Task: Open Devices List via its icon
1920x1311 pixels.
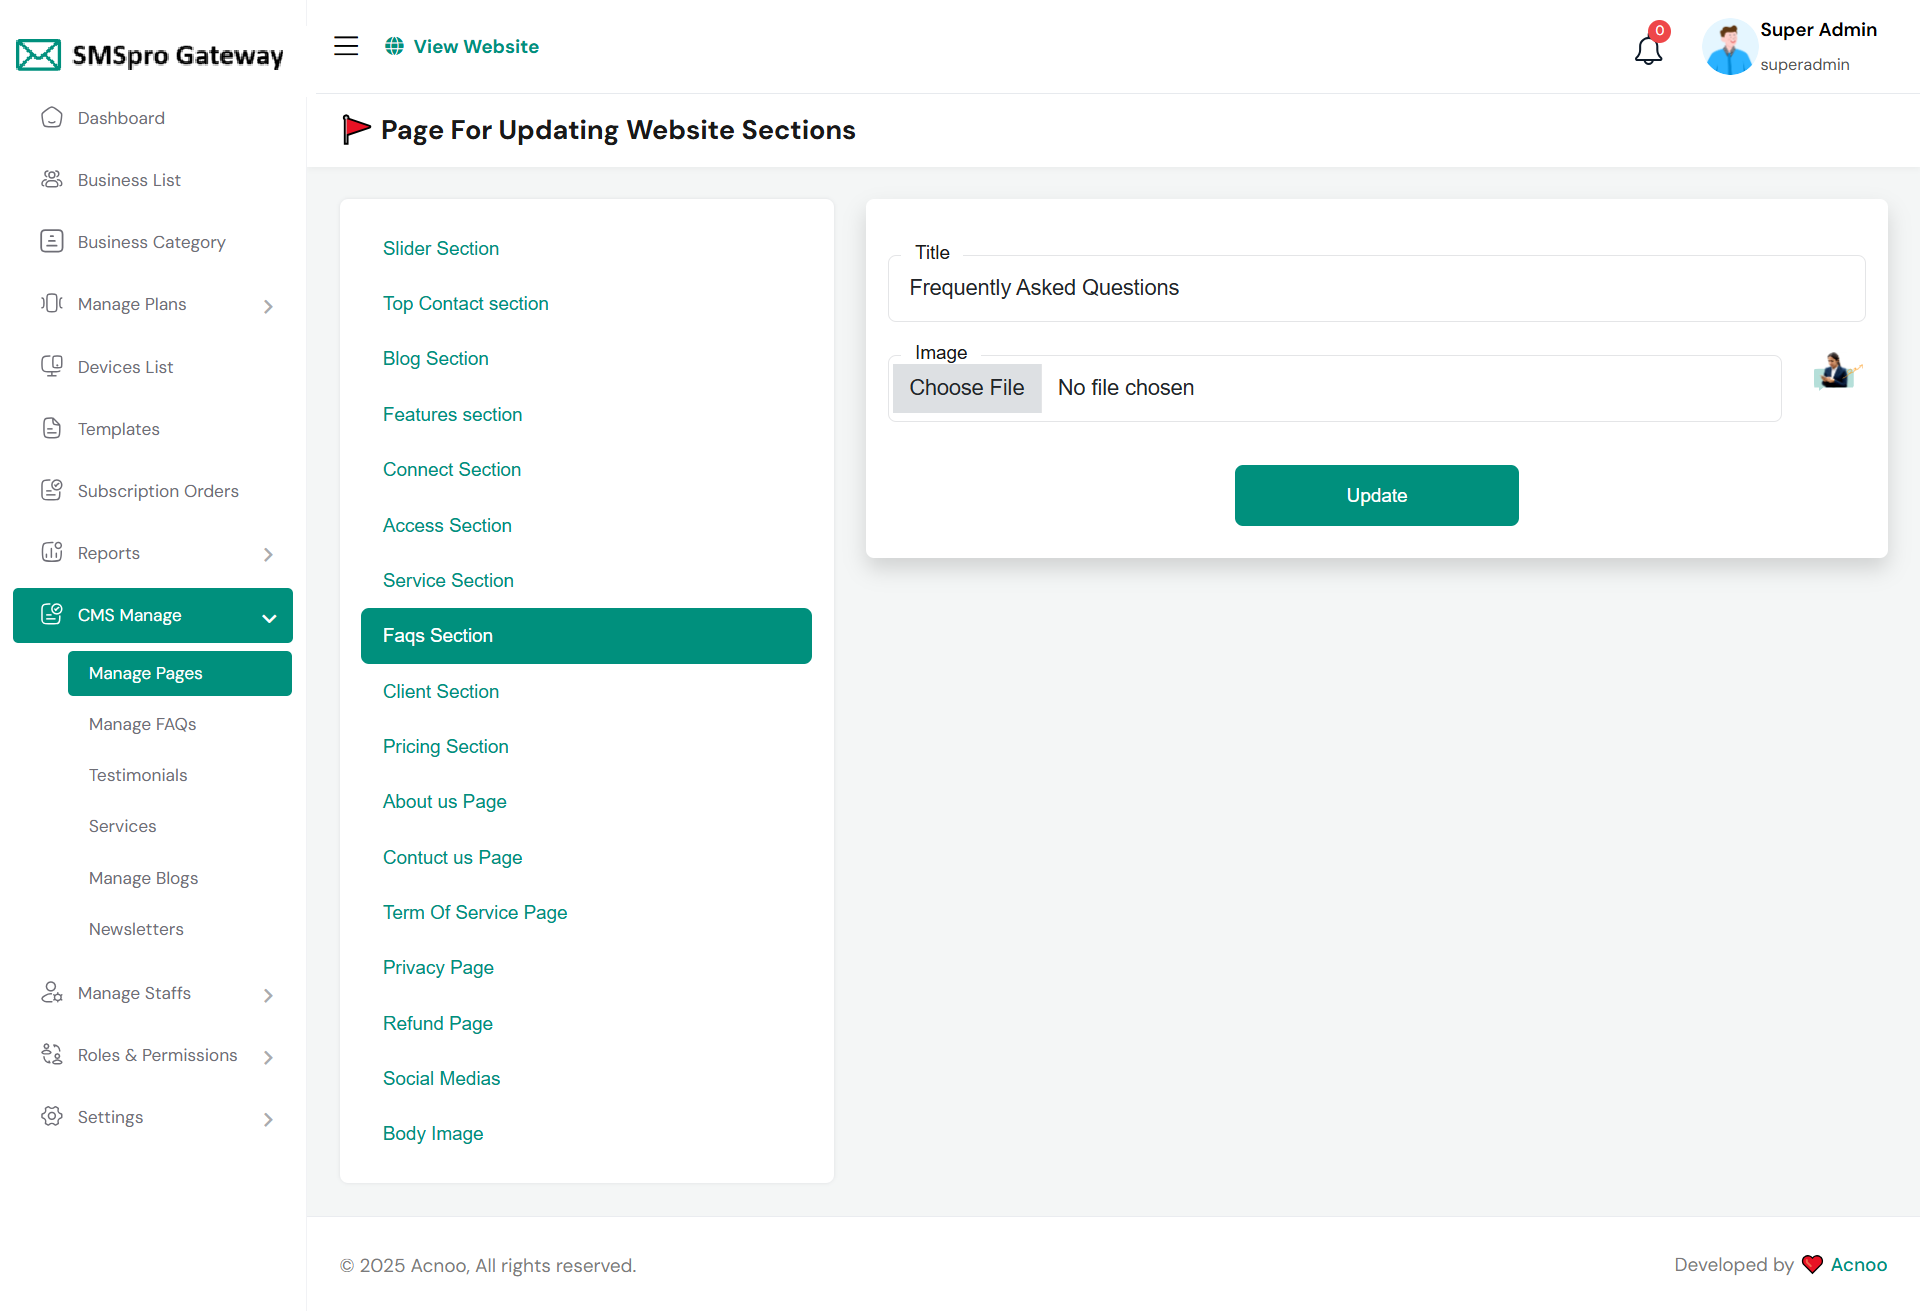Action: point(52,367)
